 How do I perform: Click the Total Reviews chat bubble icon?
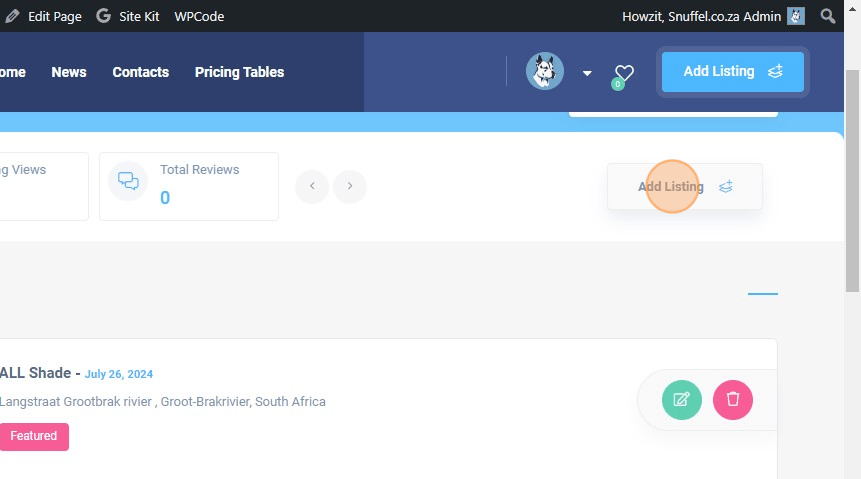pyautogui.click(x=128, y=181)
